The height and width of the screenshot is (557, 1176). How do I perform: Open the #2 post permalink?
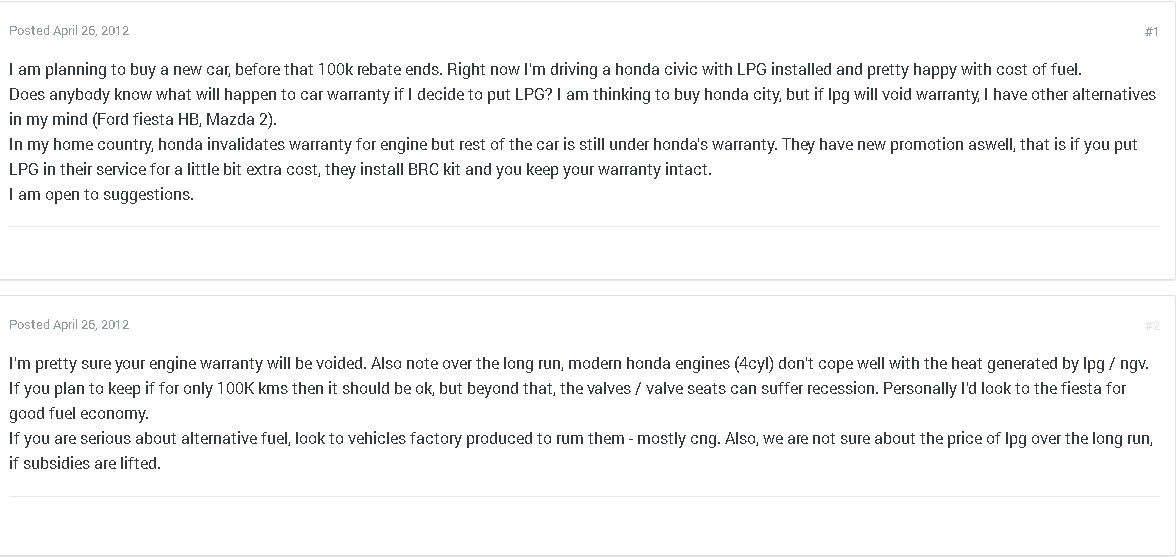point(1151,326)
